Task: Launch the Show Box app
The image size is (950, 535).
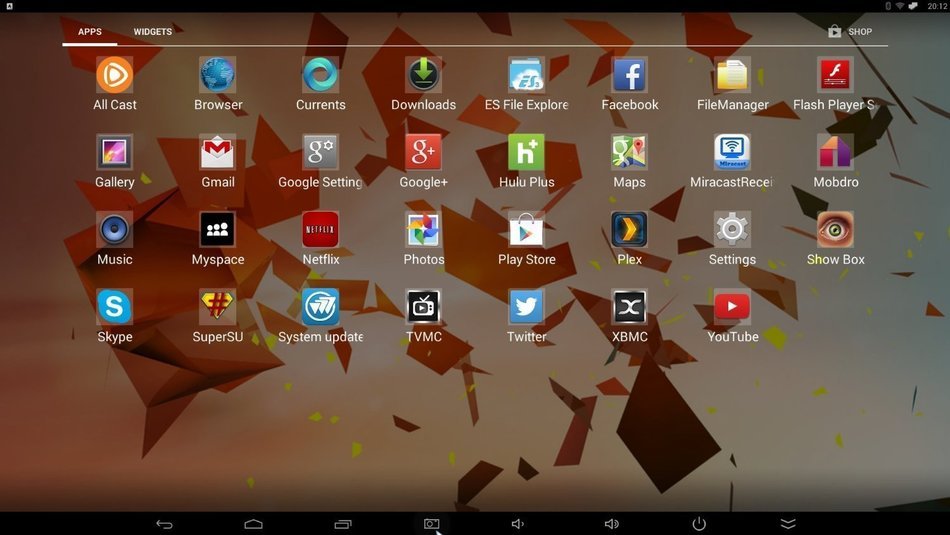Action: [x=835, y=229]
